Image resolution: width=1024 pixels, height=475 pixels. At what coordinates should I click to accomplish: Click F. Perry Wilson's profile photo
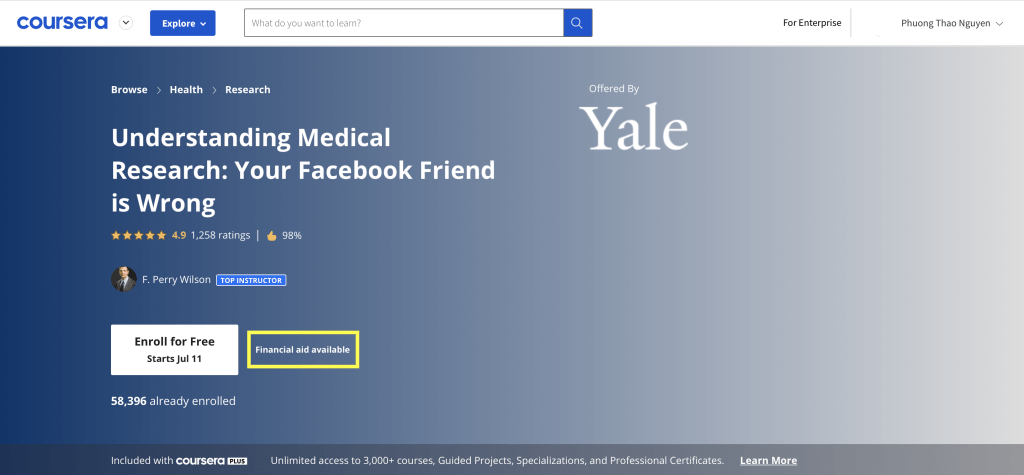coord(123,279)
